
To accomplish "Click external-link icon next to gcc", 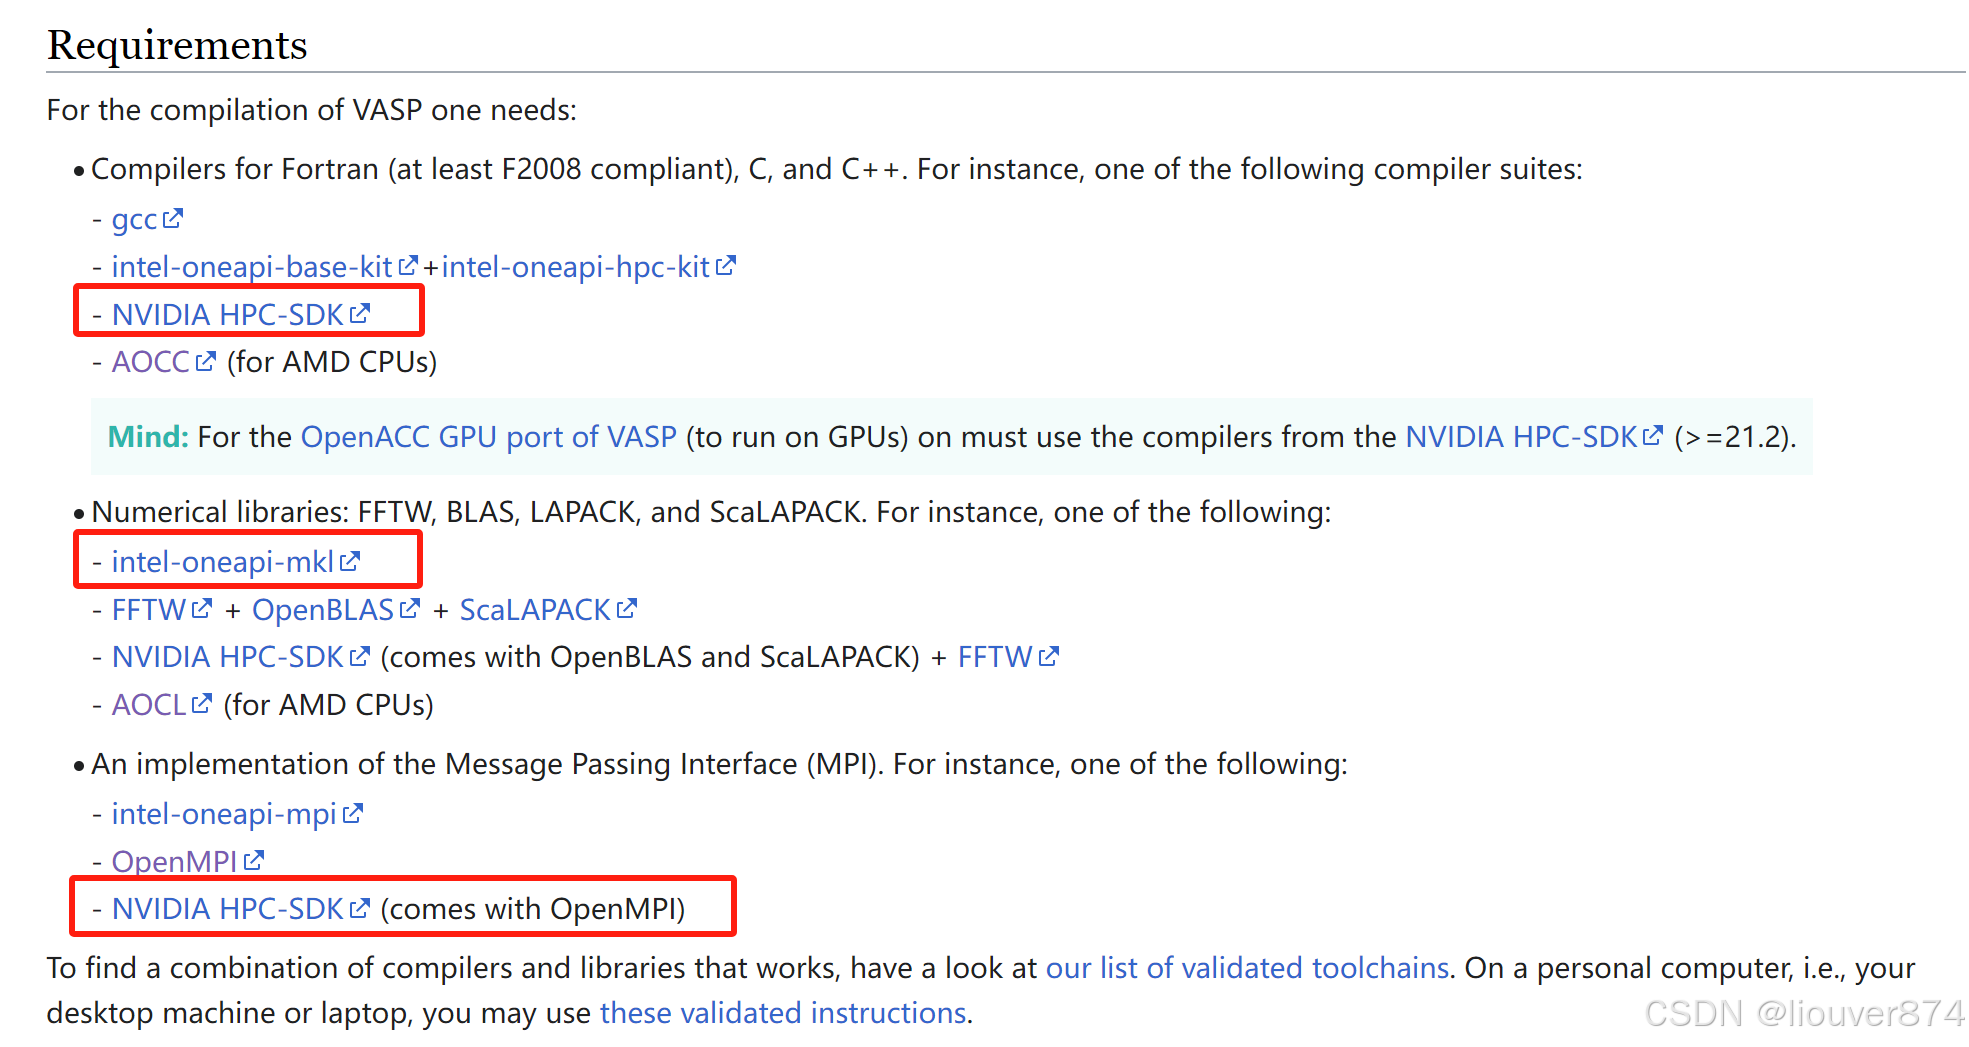I will coord(173,218).
